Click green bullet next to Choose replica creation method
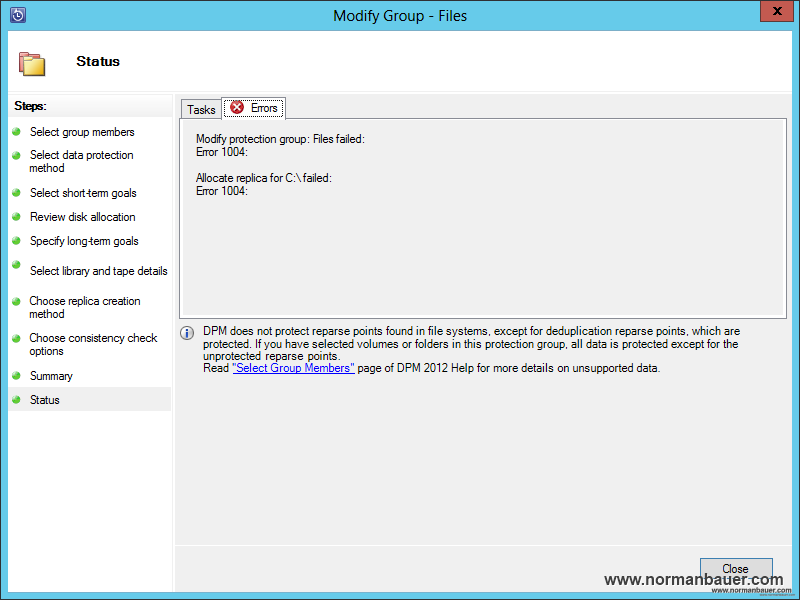Image resolution: width=800 pixels, height=600 pixels. [x=16, y=301]
